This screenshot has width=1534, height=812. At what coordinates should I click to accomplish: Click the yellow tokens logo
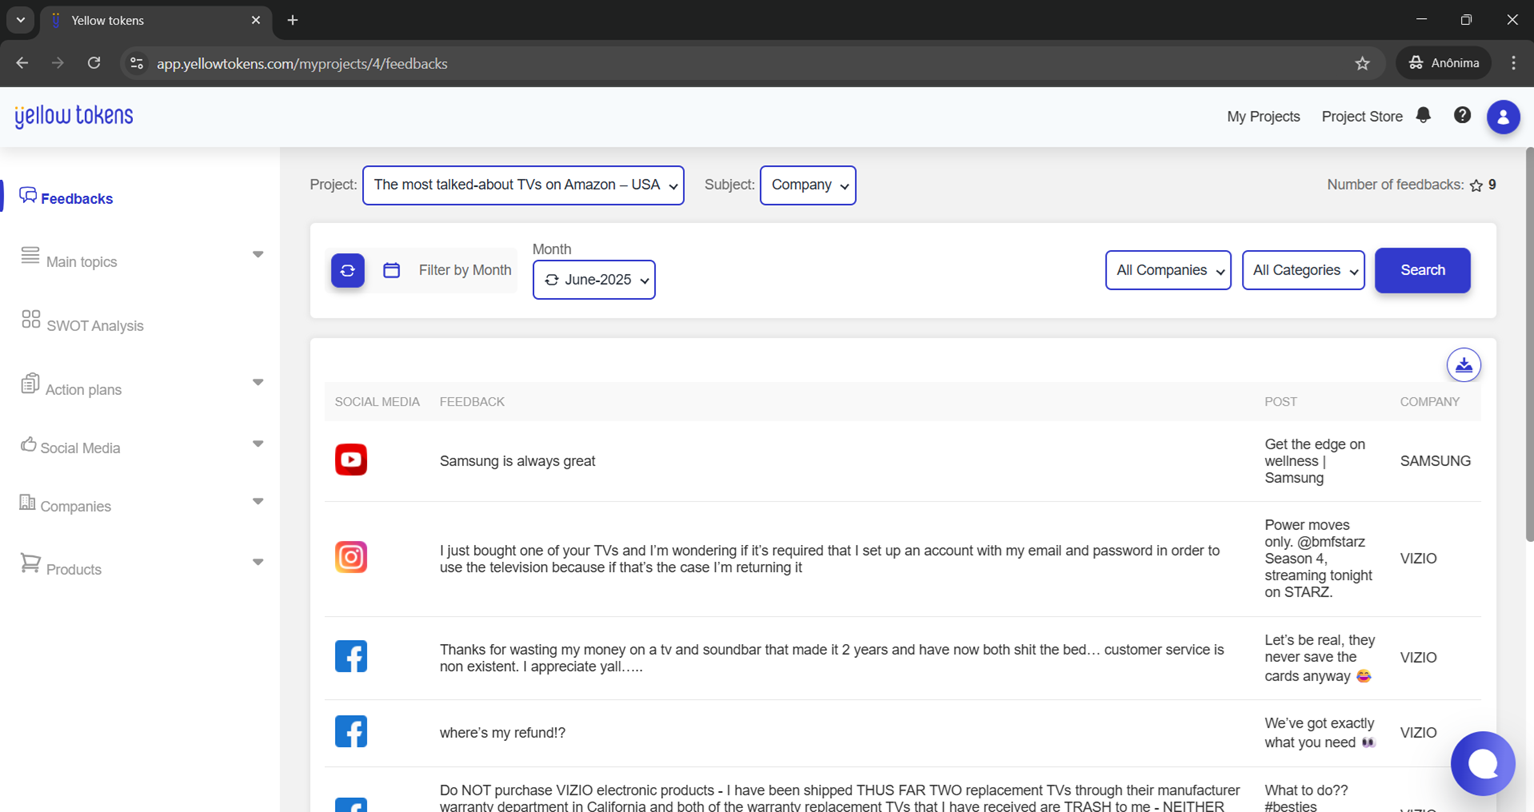click(74, 117)
